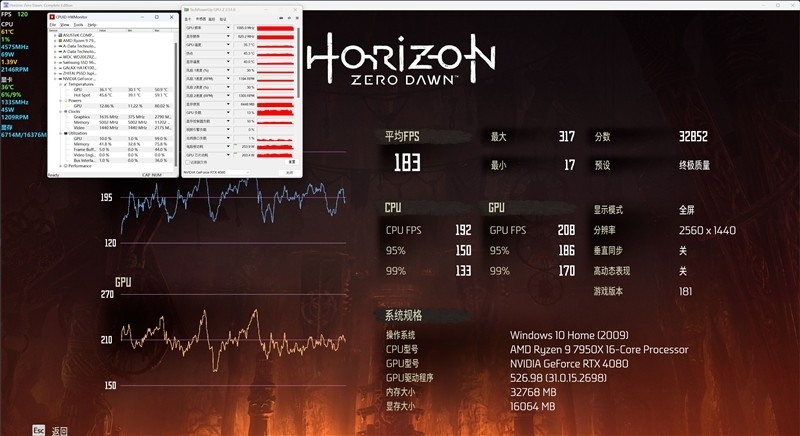Screen dimensions: 800x436
Task: Click the GPU-Z refresh icon
Action: 289,18
